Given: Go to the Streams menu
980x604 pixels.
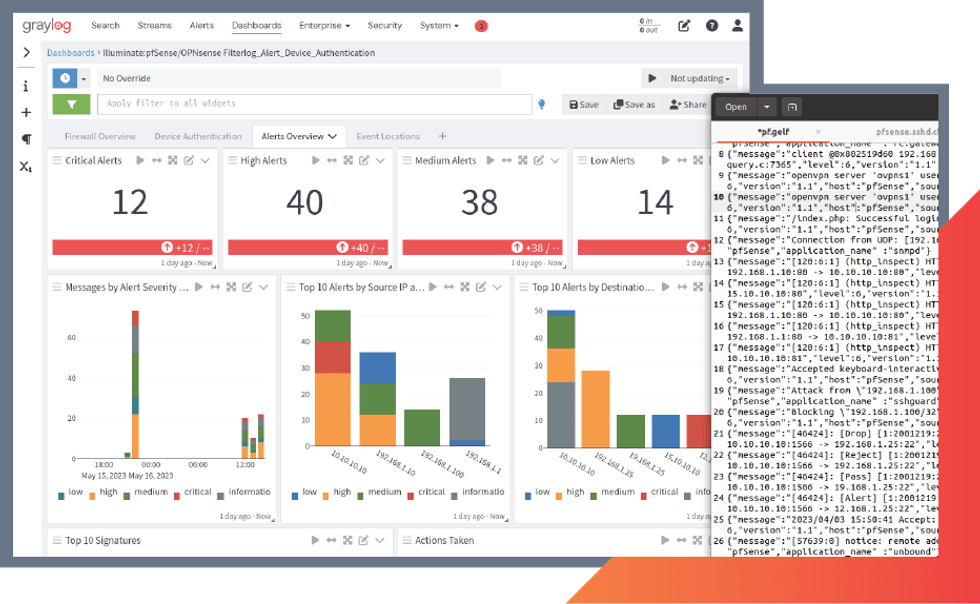Looking at the screenshot, I should [155, 26].
